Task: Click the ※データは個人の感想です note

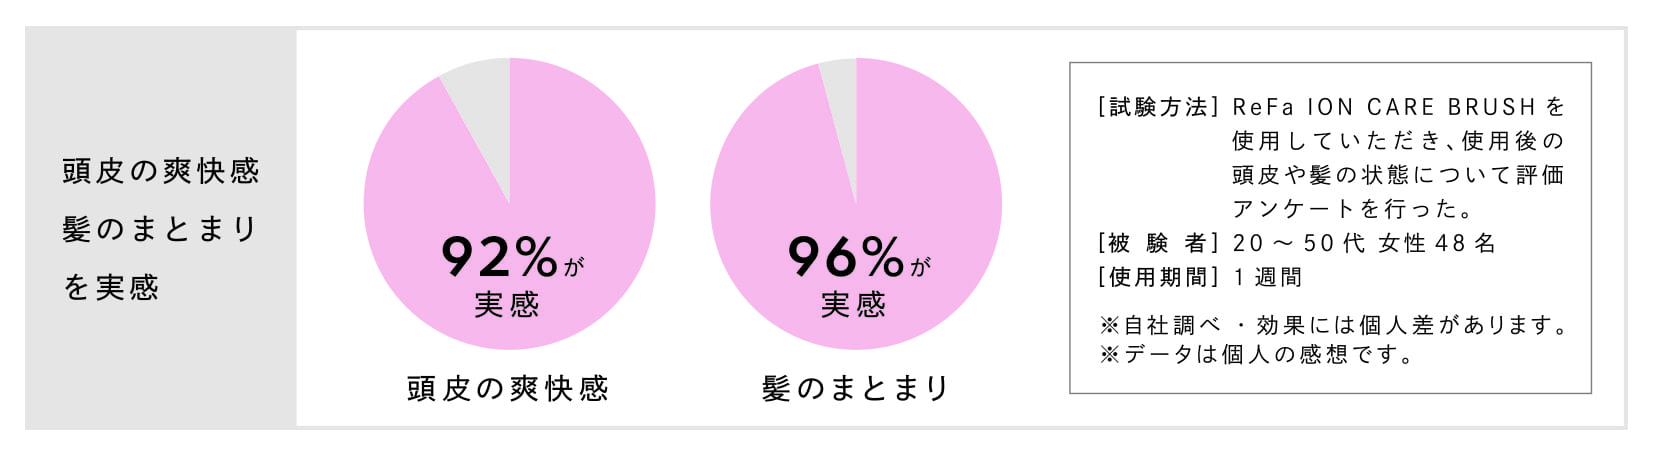Action: [1256, 355]
